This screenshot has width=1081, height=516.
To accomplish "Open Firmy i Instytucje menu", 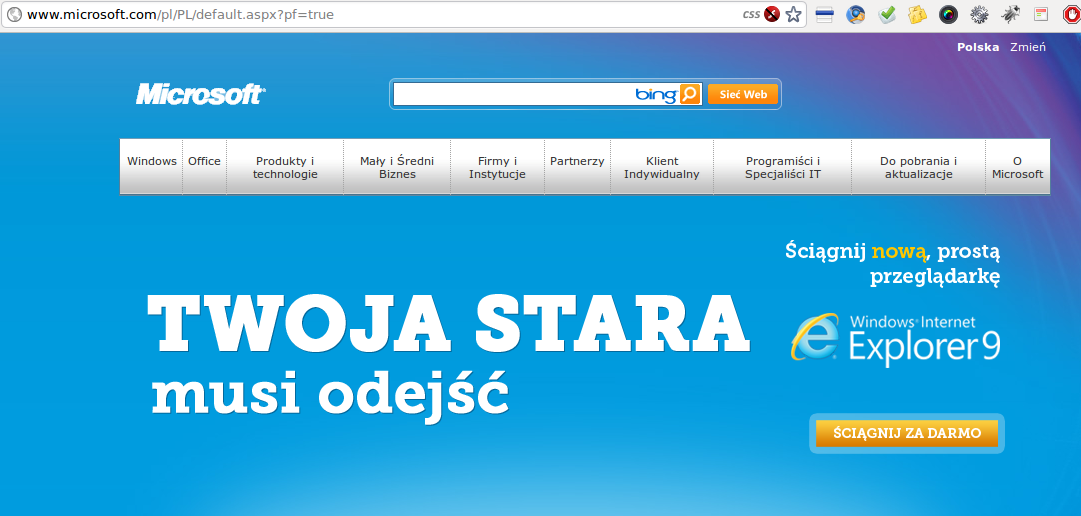I will point(497,166).
